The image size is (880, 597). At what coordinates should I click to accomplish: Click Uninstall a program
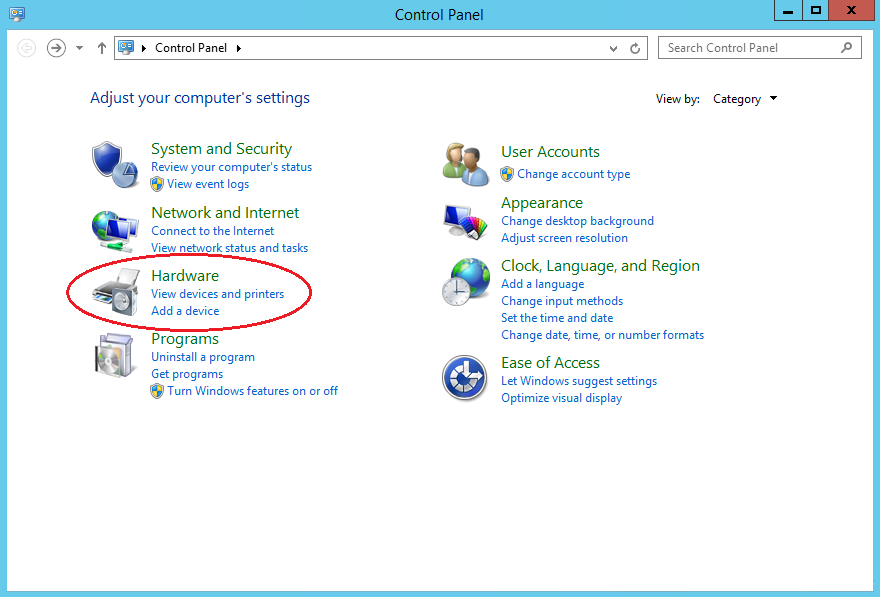[203, 356]
